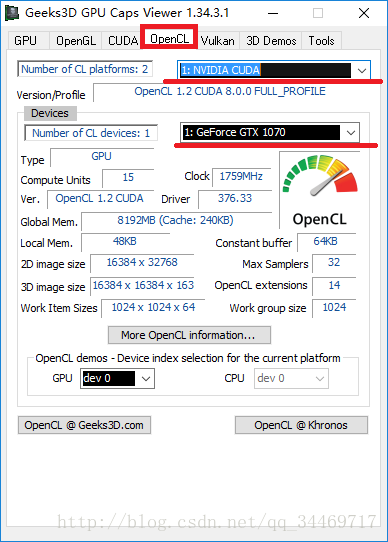Click the Number of CL platforms field

point(85,69)
